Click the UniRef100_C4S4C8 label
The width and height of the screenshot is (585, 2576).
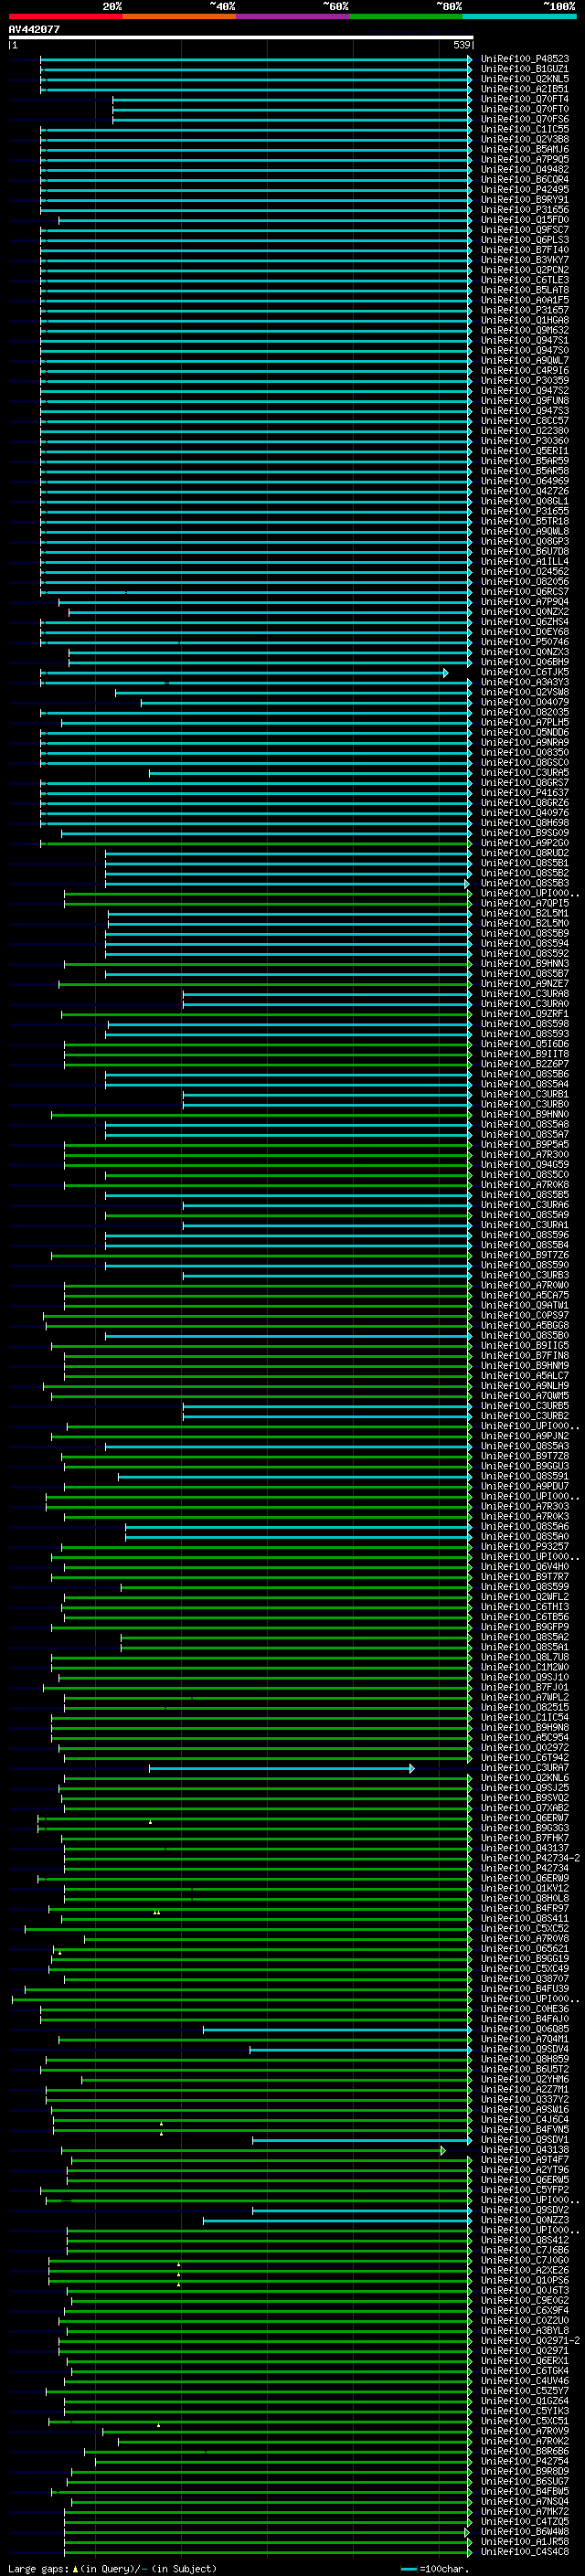pos(525,2551)
